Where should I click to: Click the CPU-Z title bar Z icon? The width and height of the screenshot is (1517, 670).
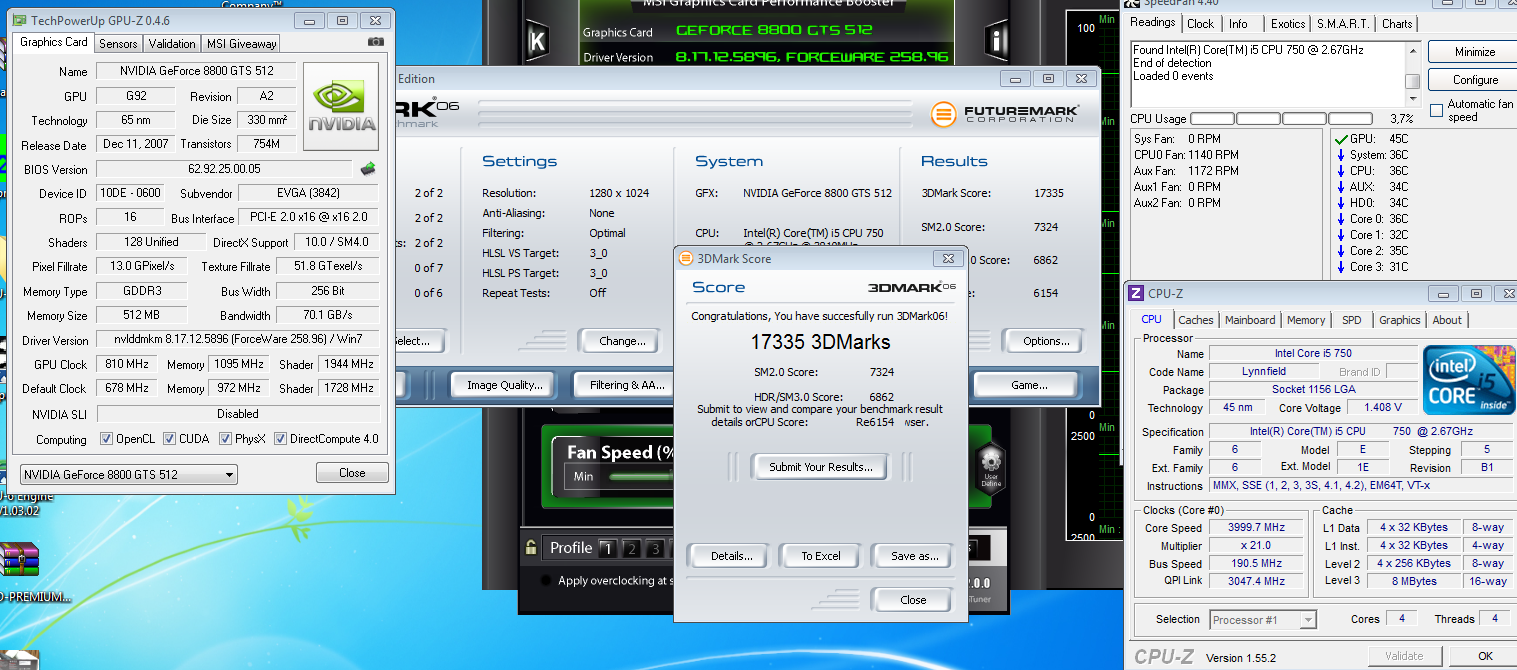(1135, 293)
